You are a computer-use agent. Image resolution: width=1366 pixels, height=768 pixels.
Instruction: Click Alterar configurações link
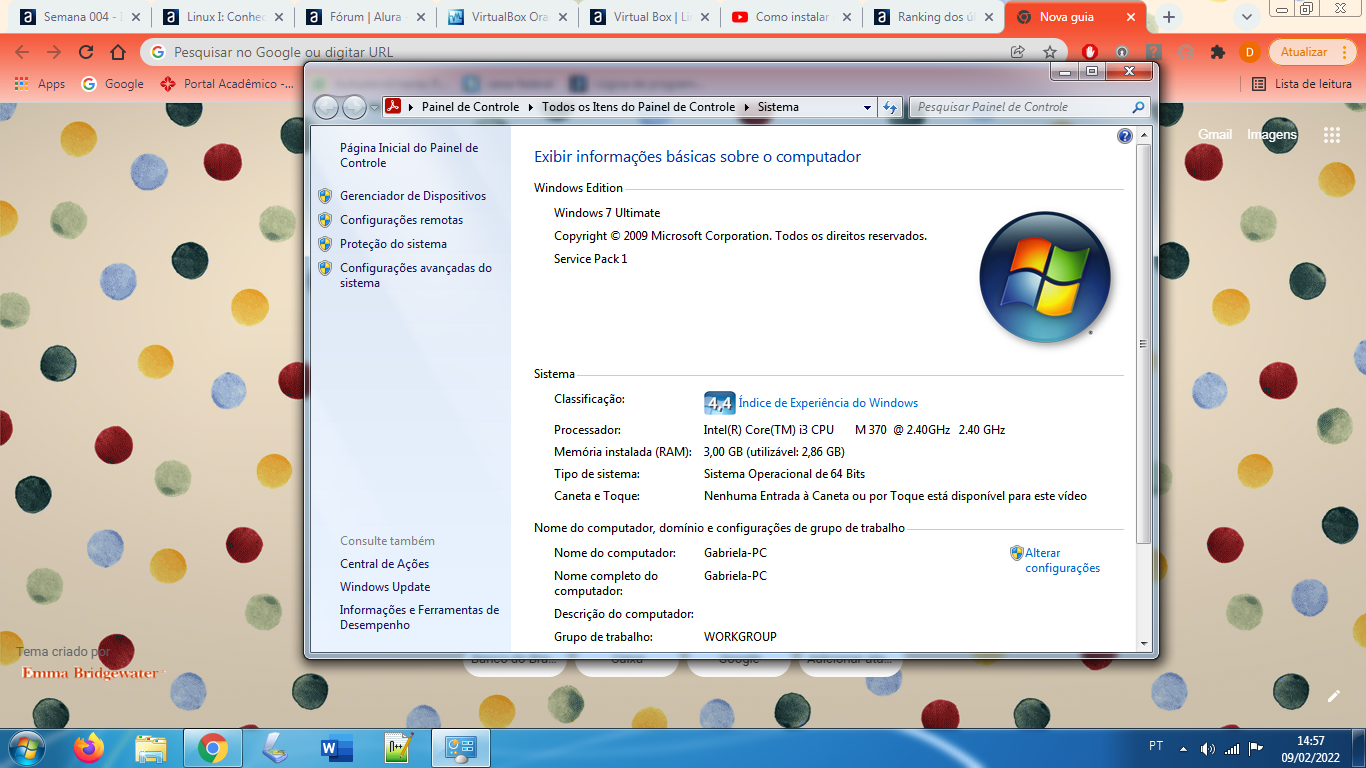point(1062,560)
